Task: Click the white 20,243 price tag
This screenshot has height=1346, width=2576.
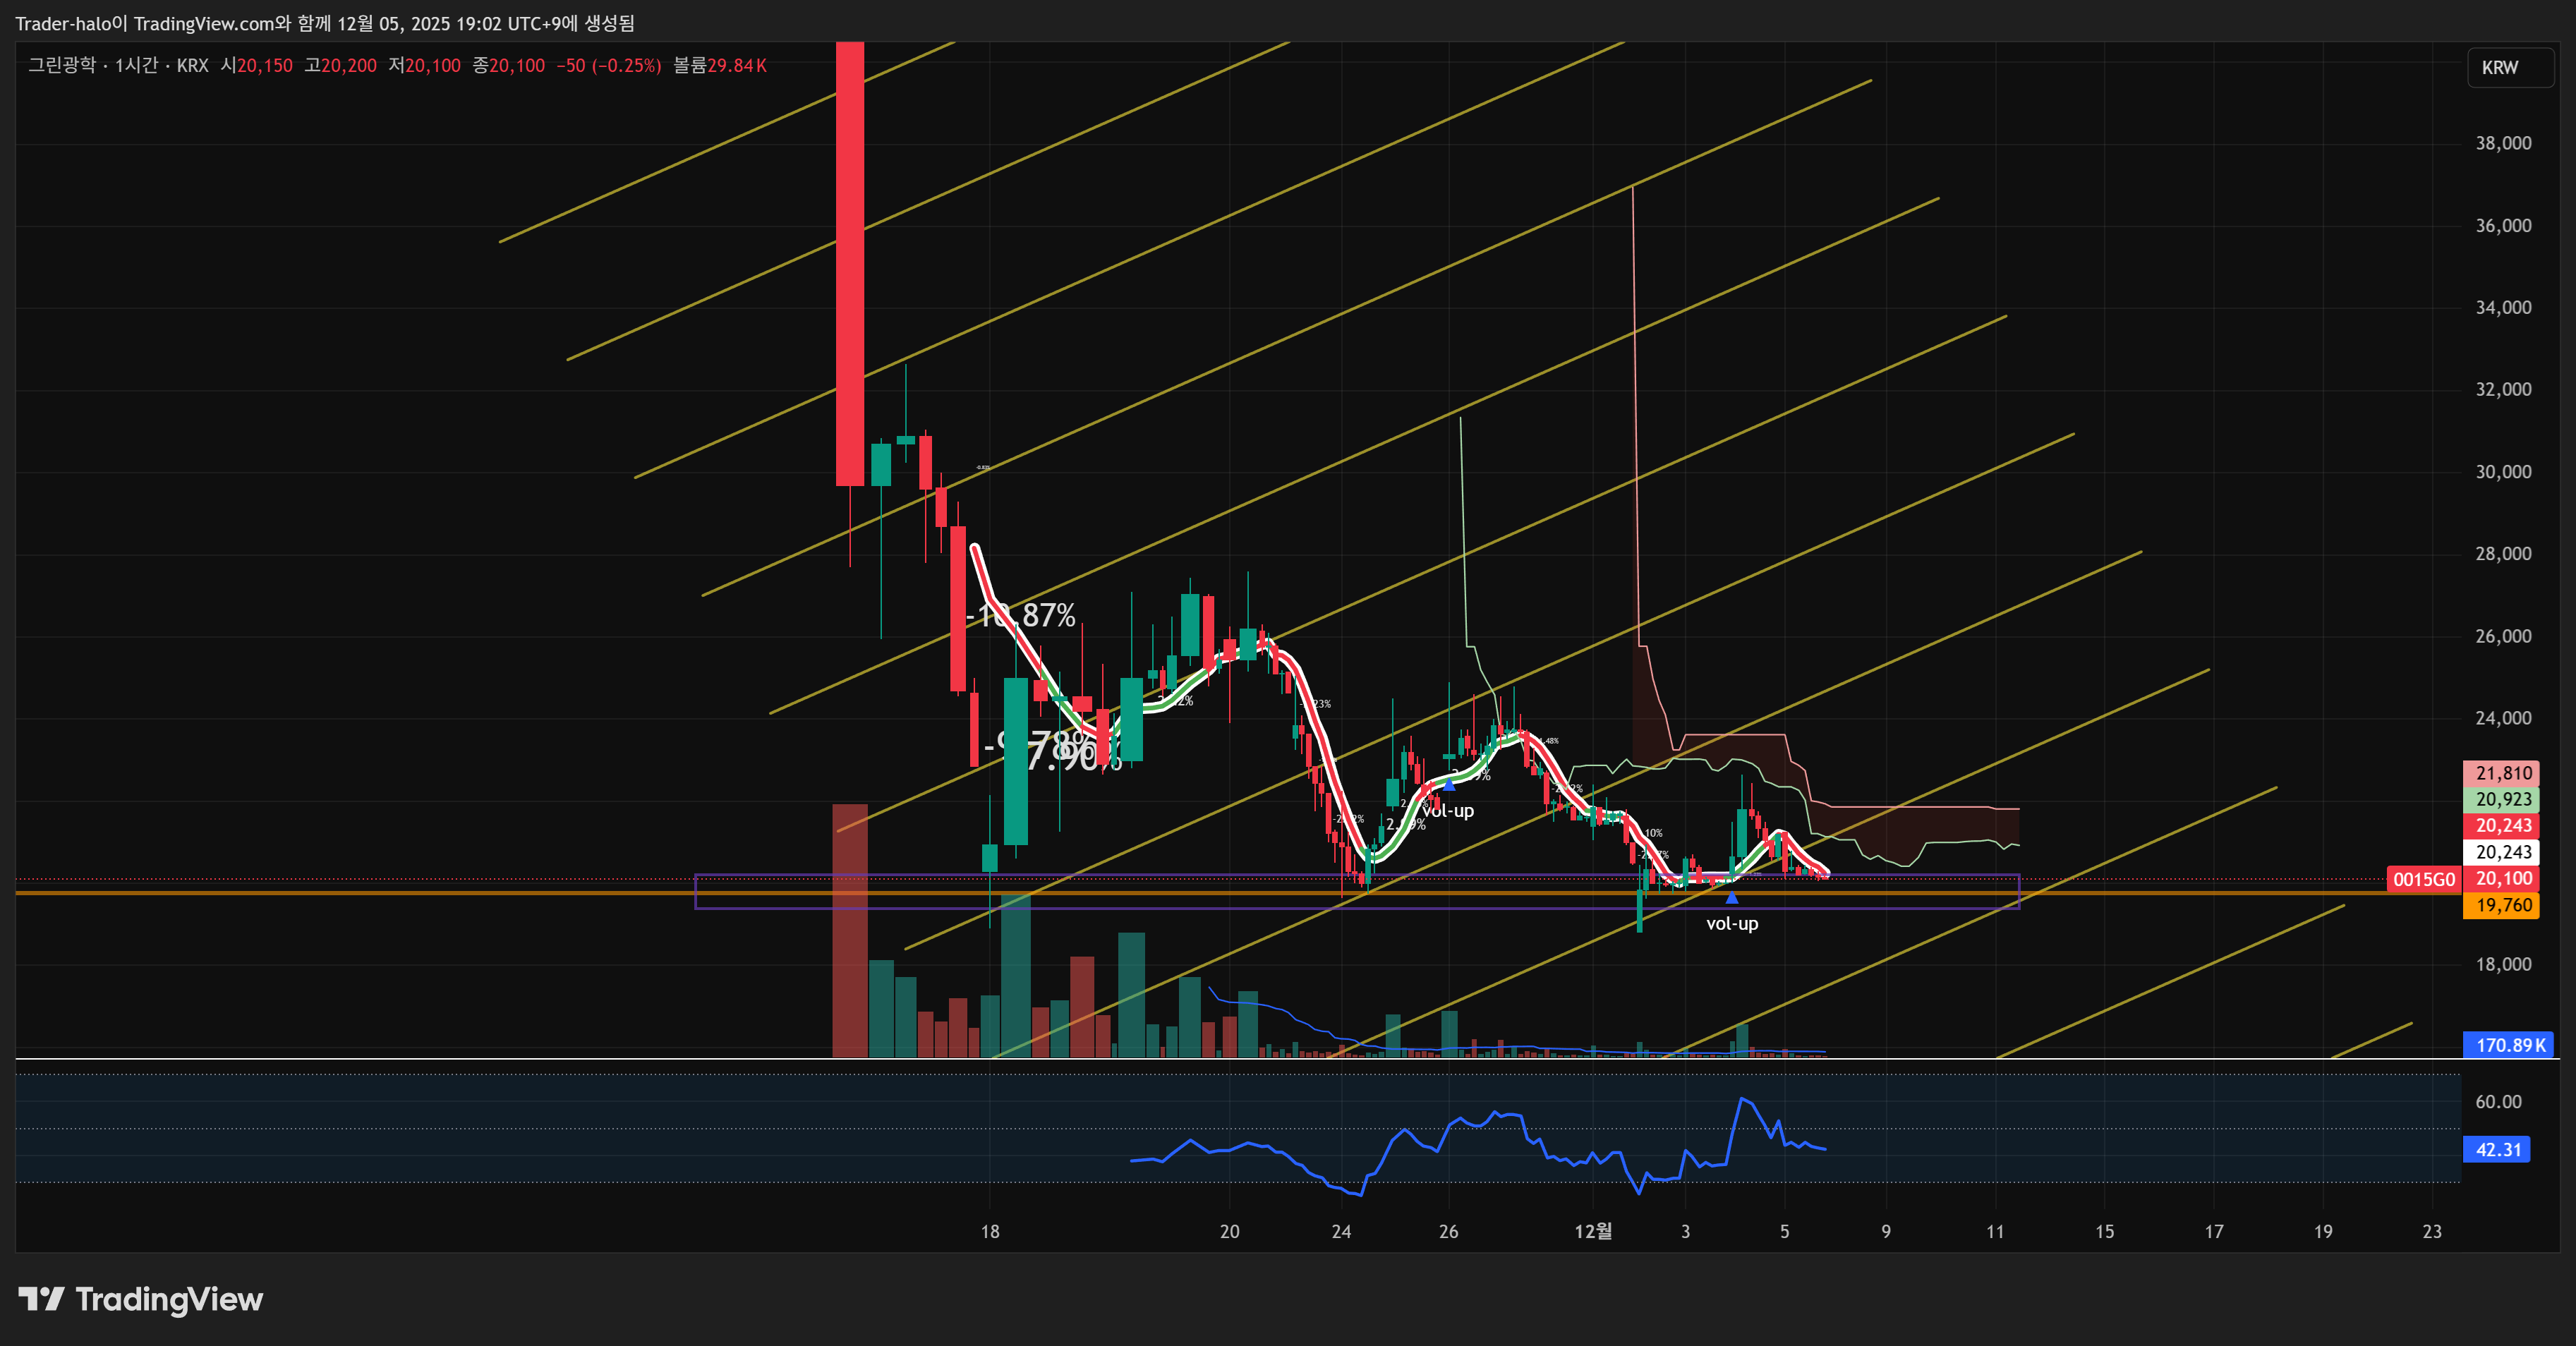Action: click(2501, 852)
